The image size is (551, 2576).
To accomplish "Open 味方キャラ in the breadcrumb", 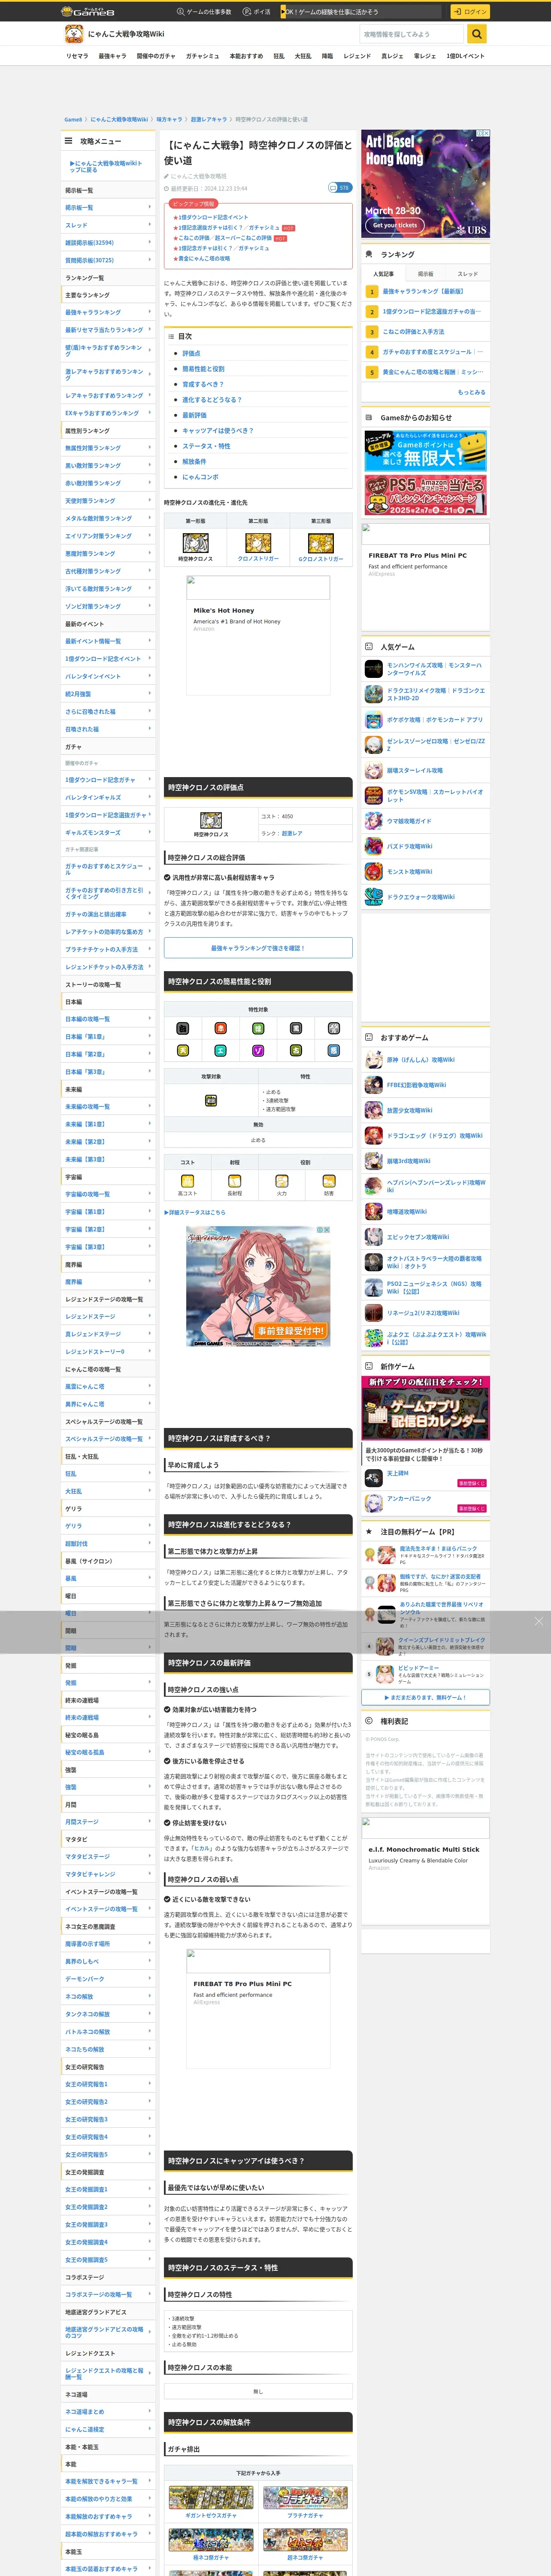I will point(169,119).
